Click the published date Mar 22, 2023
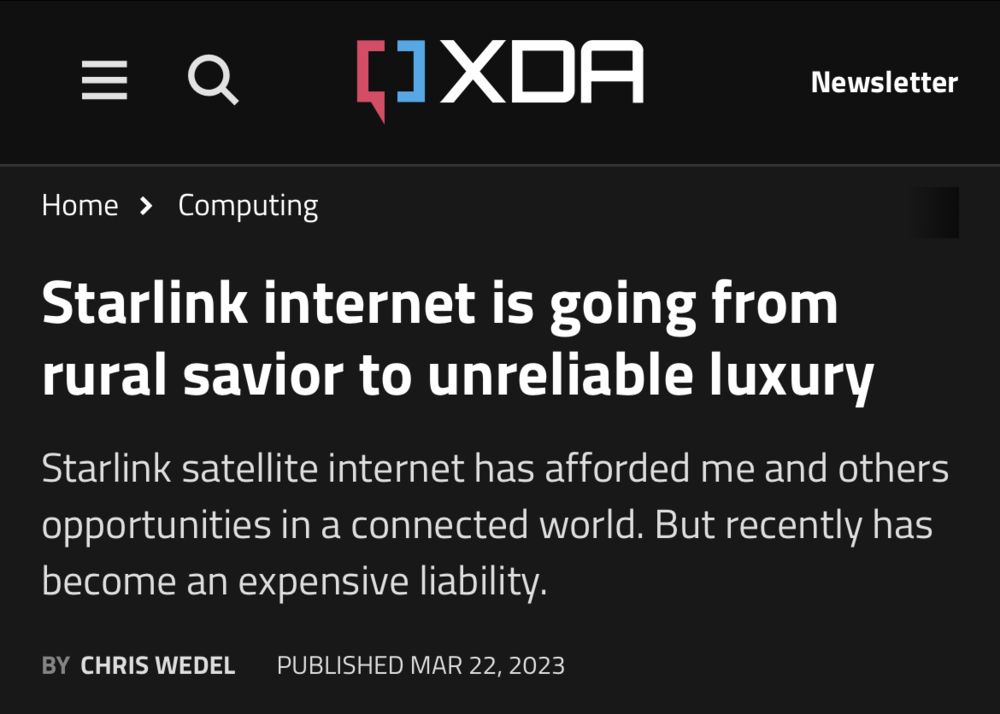This screenshot has height=714, width=1000. pyautogui.click(x=421, y=665)
